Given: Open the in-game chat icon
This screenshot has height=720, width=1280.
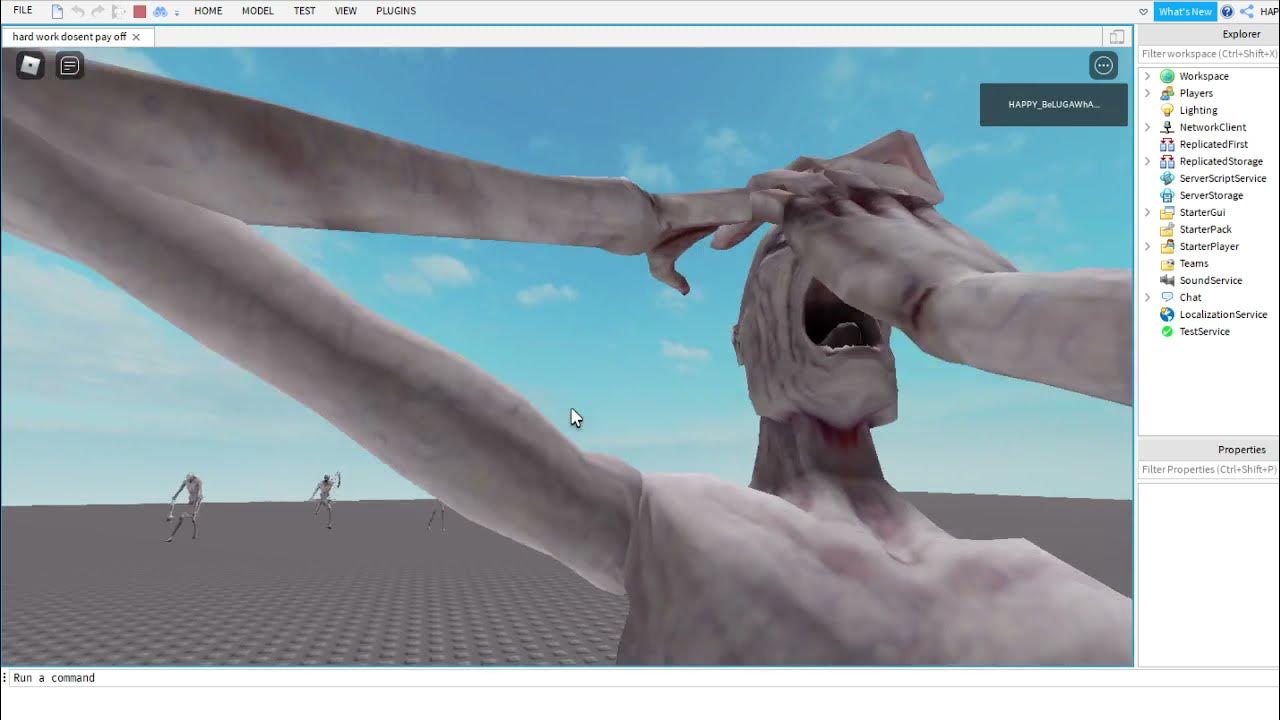Looking at the screenshot, I should (x=70, y=66).
